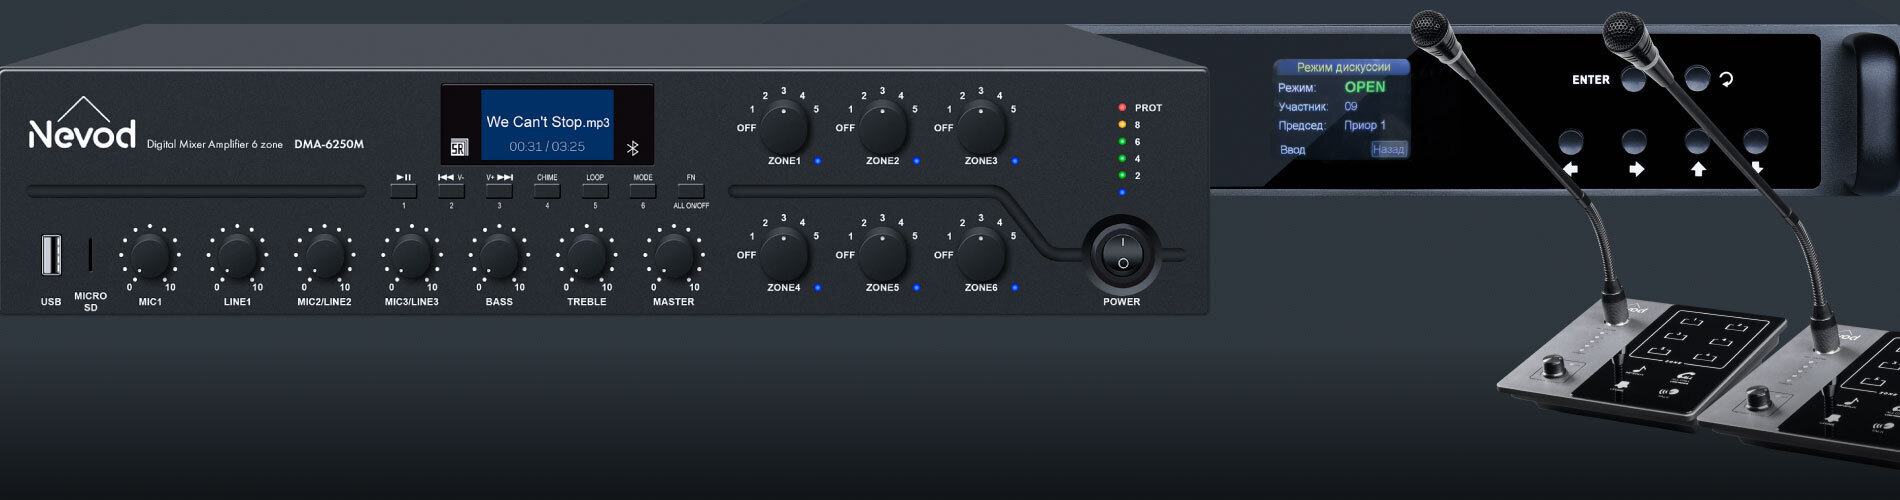Click the ZONE1 selector knob
This screenshot has width=1900, height=500.
click(784, 127)
